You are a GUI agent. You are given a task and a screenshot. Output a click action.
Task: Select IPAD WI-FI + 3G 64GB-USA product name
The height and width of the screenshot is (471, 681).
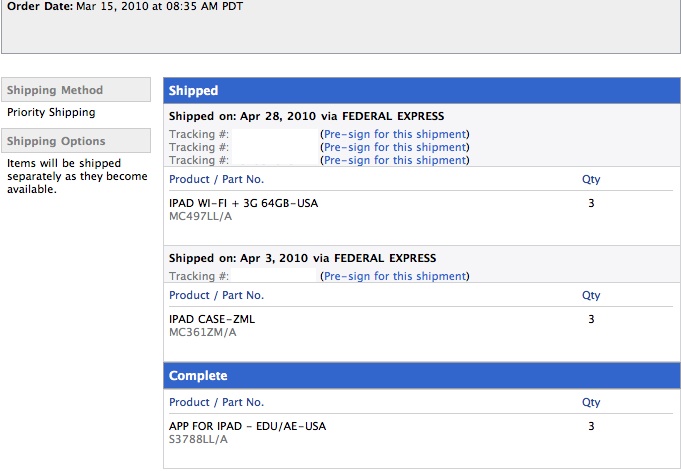tap(243, 203)
